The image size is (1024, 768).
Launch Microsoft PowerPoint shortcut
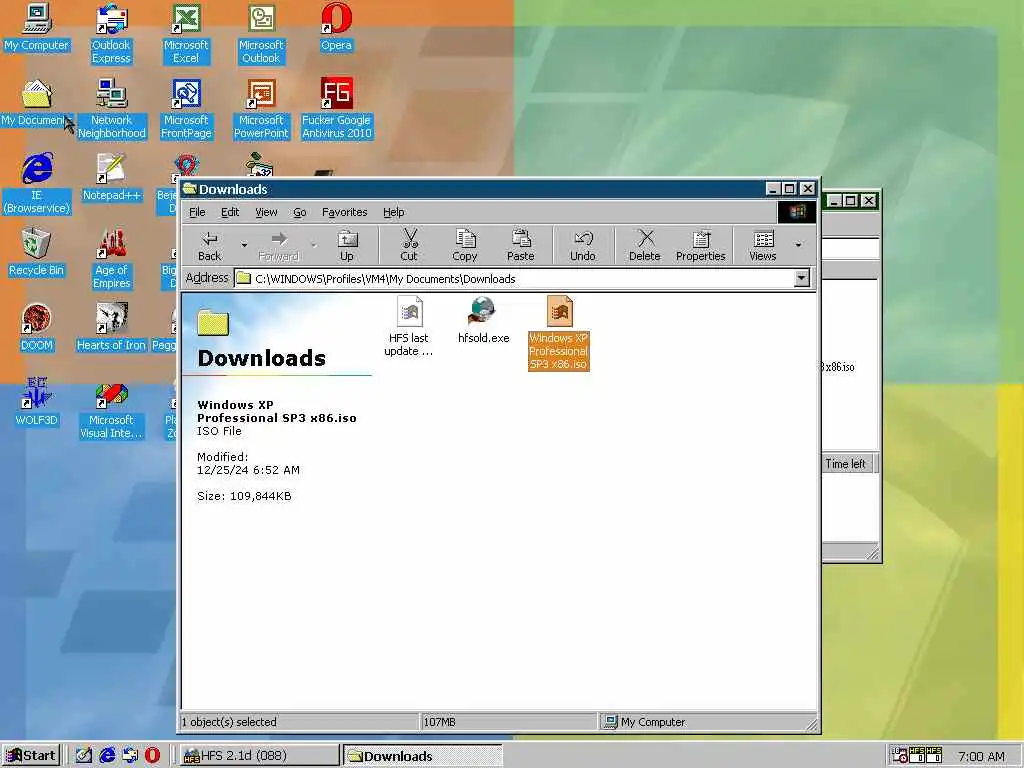pos(261,109)
